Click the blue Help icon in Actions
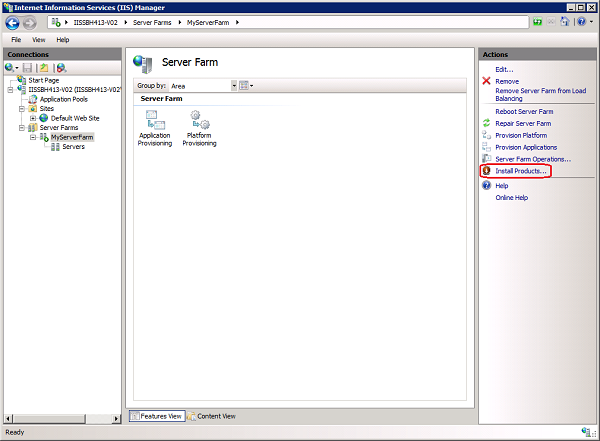The height and width of the screenshot is (441, 600). tap(486, 185)
